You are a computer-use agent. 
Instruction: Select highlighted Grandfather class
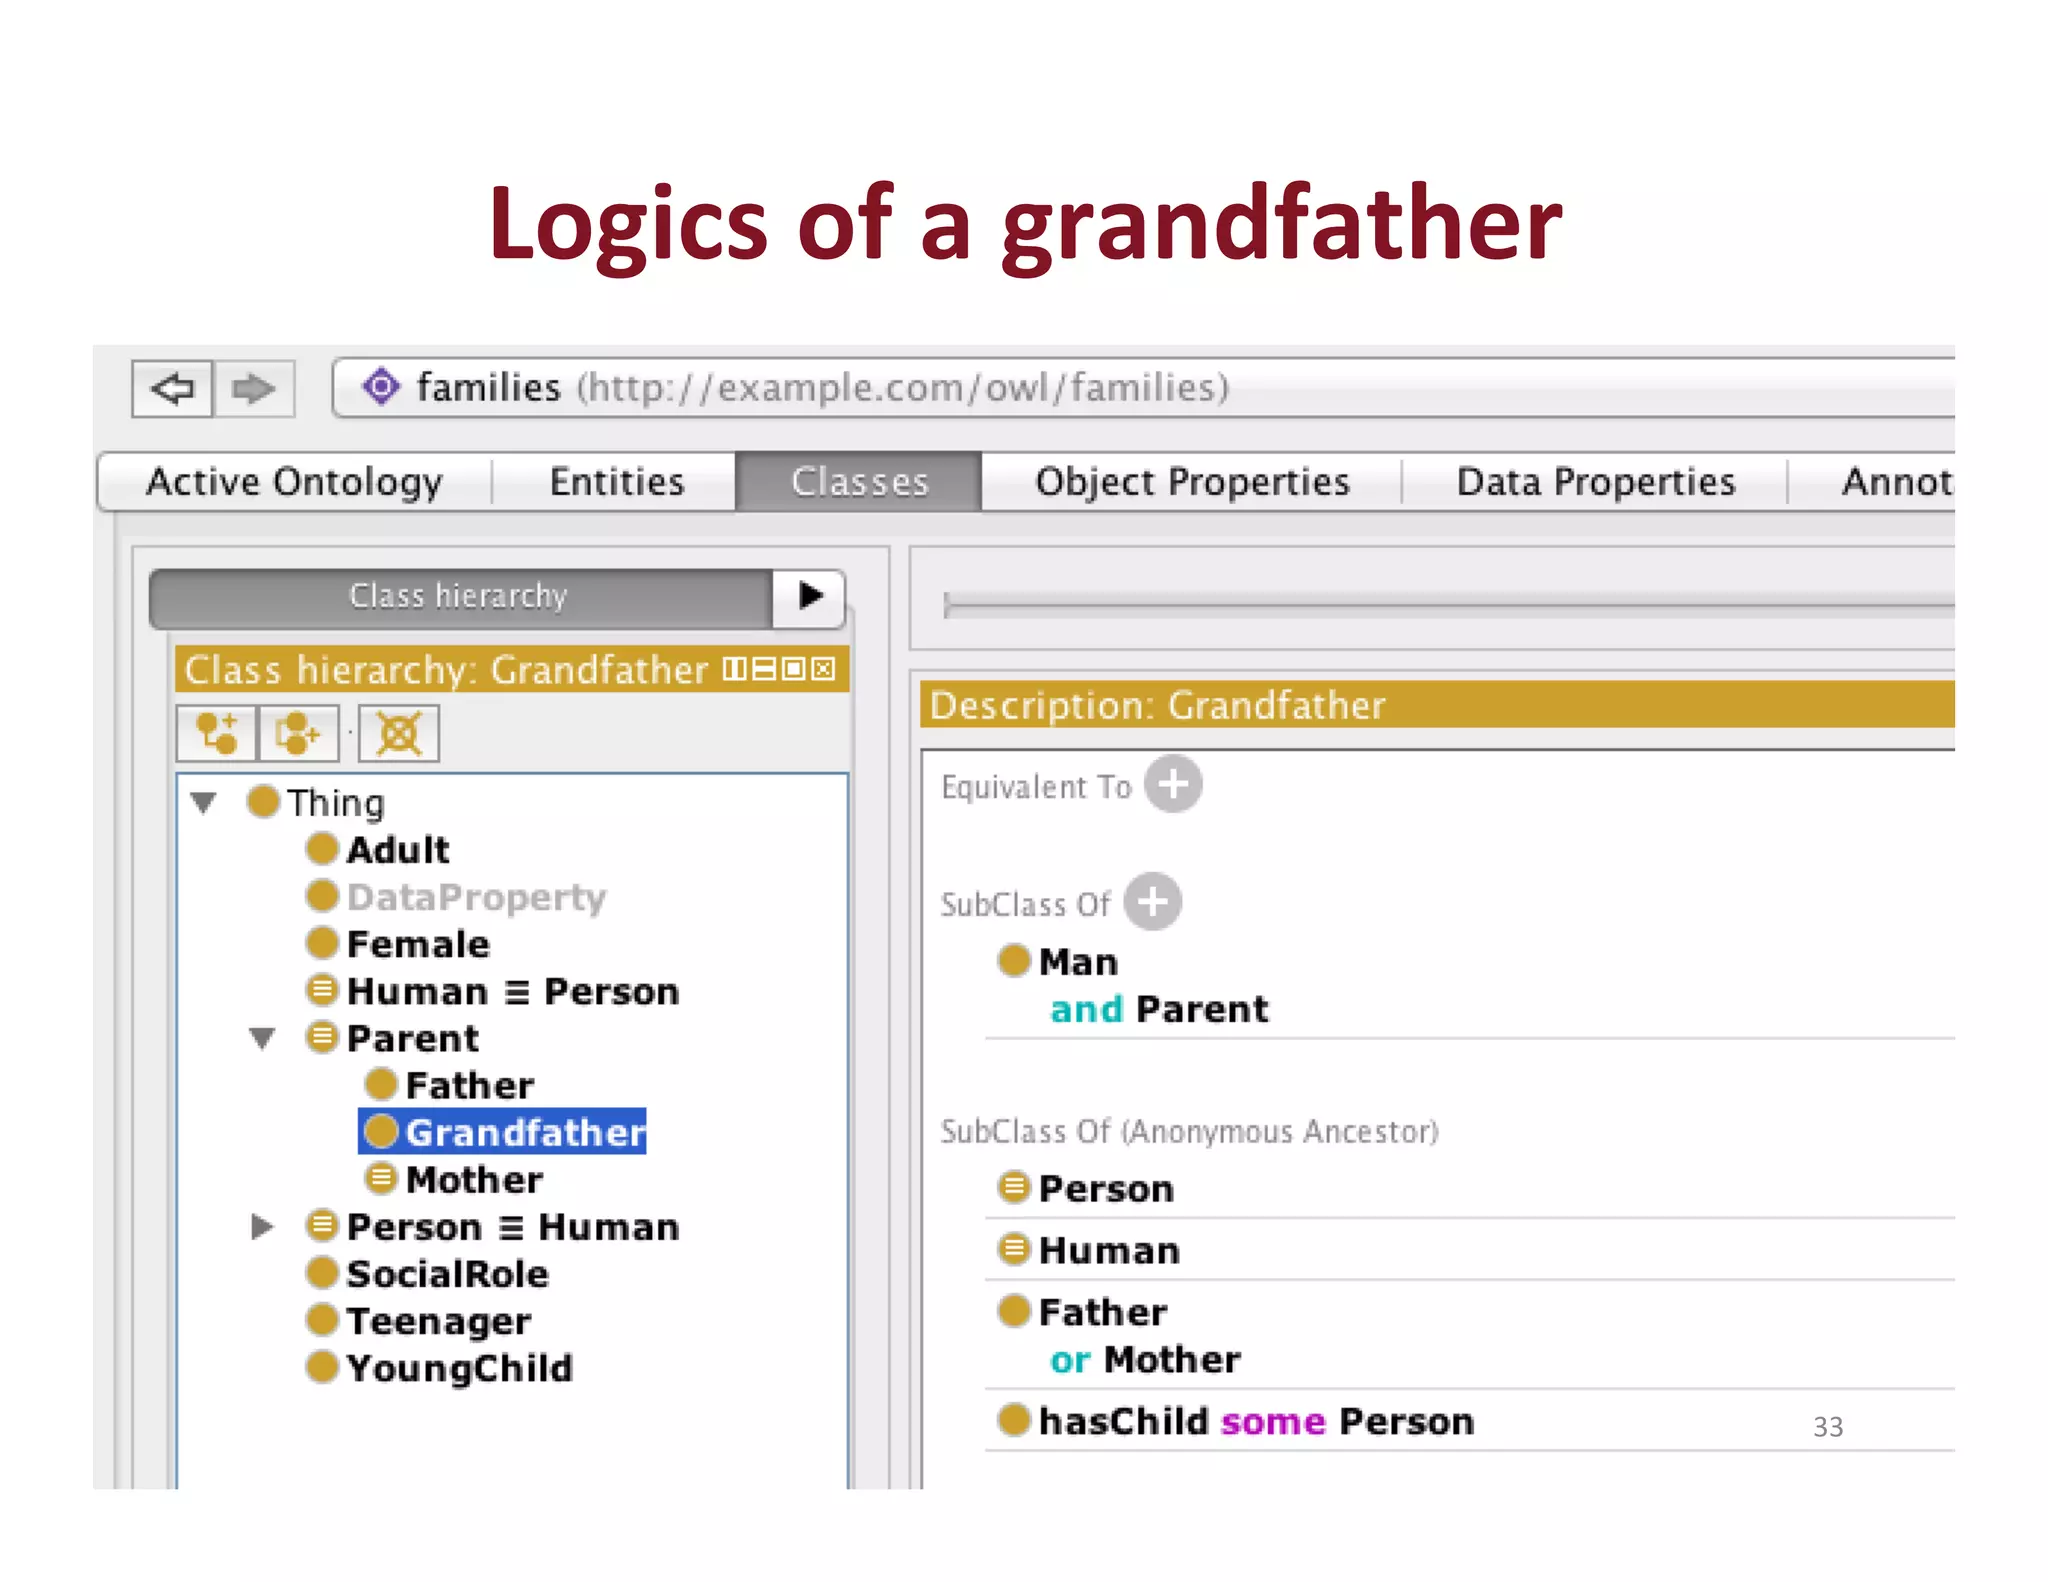point(503,1131)
